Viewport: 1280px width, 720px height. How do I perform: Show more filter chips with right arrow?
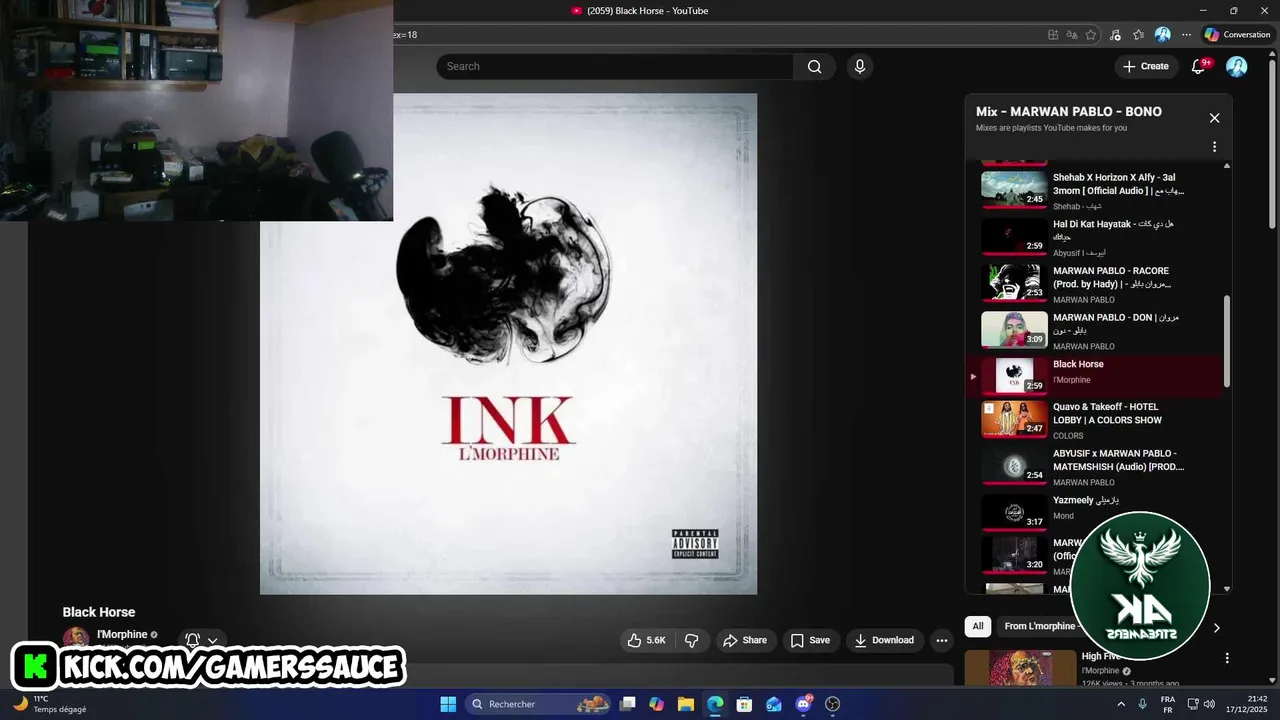click(1216, 628)
